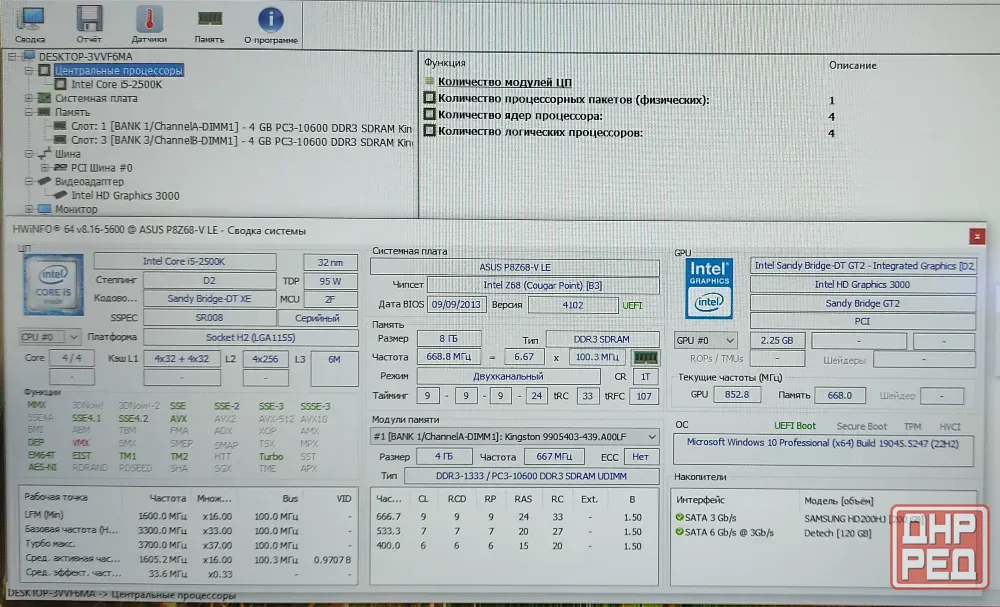Click the icon beside Количество логических процессоров
The height and width of the screenshot is (607, 1000).
point(429,131)
